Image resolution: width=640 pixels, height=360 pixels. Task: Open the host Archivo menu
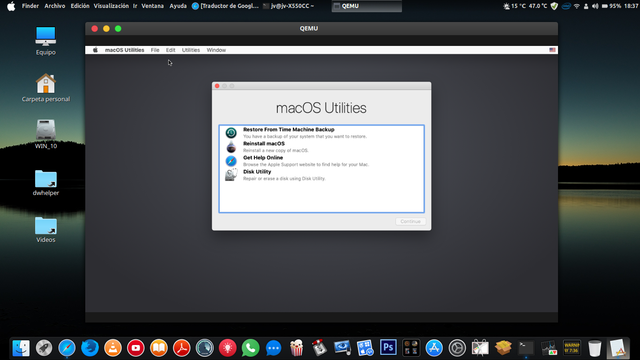(x=55, y=6)
